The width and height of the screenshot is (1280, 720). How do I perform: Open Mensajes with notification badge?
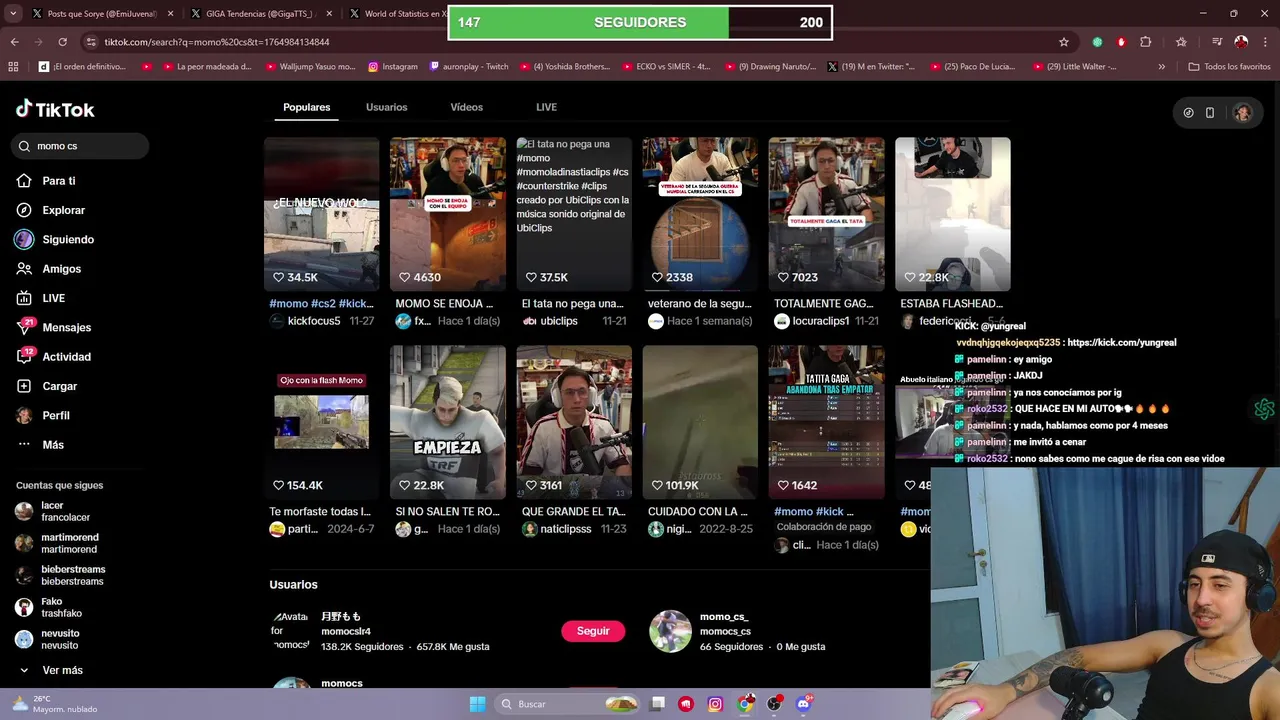coord(66,327)
